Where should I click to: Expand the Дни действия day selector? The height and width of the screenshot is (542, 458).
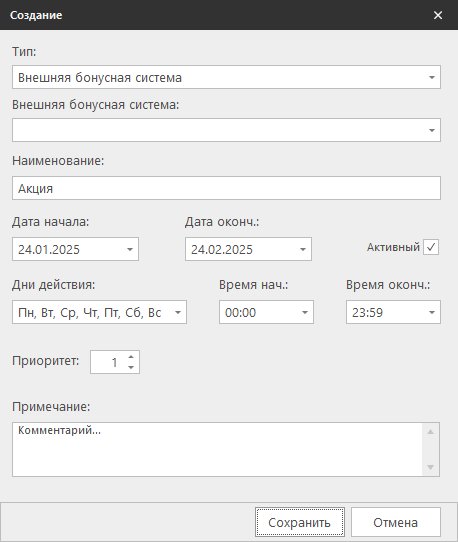(x=178, y=312)
